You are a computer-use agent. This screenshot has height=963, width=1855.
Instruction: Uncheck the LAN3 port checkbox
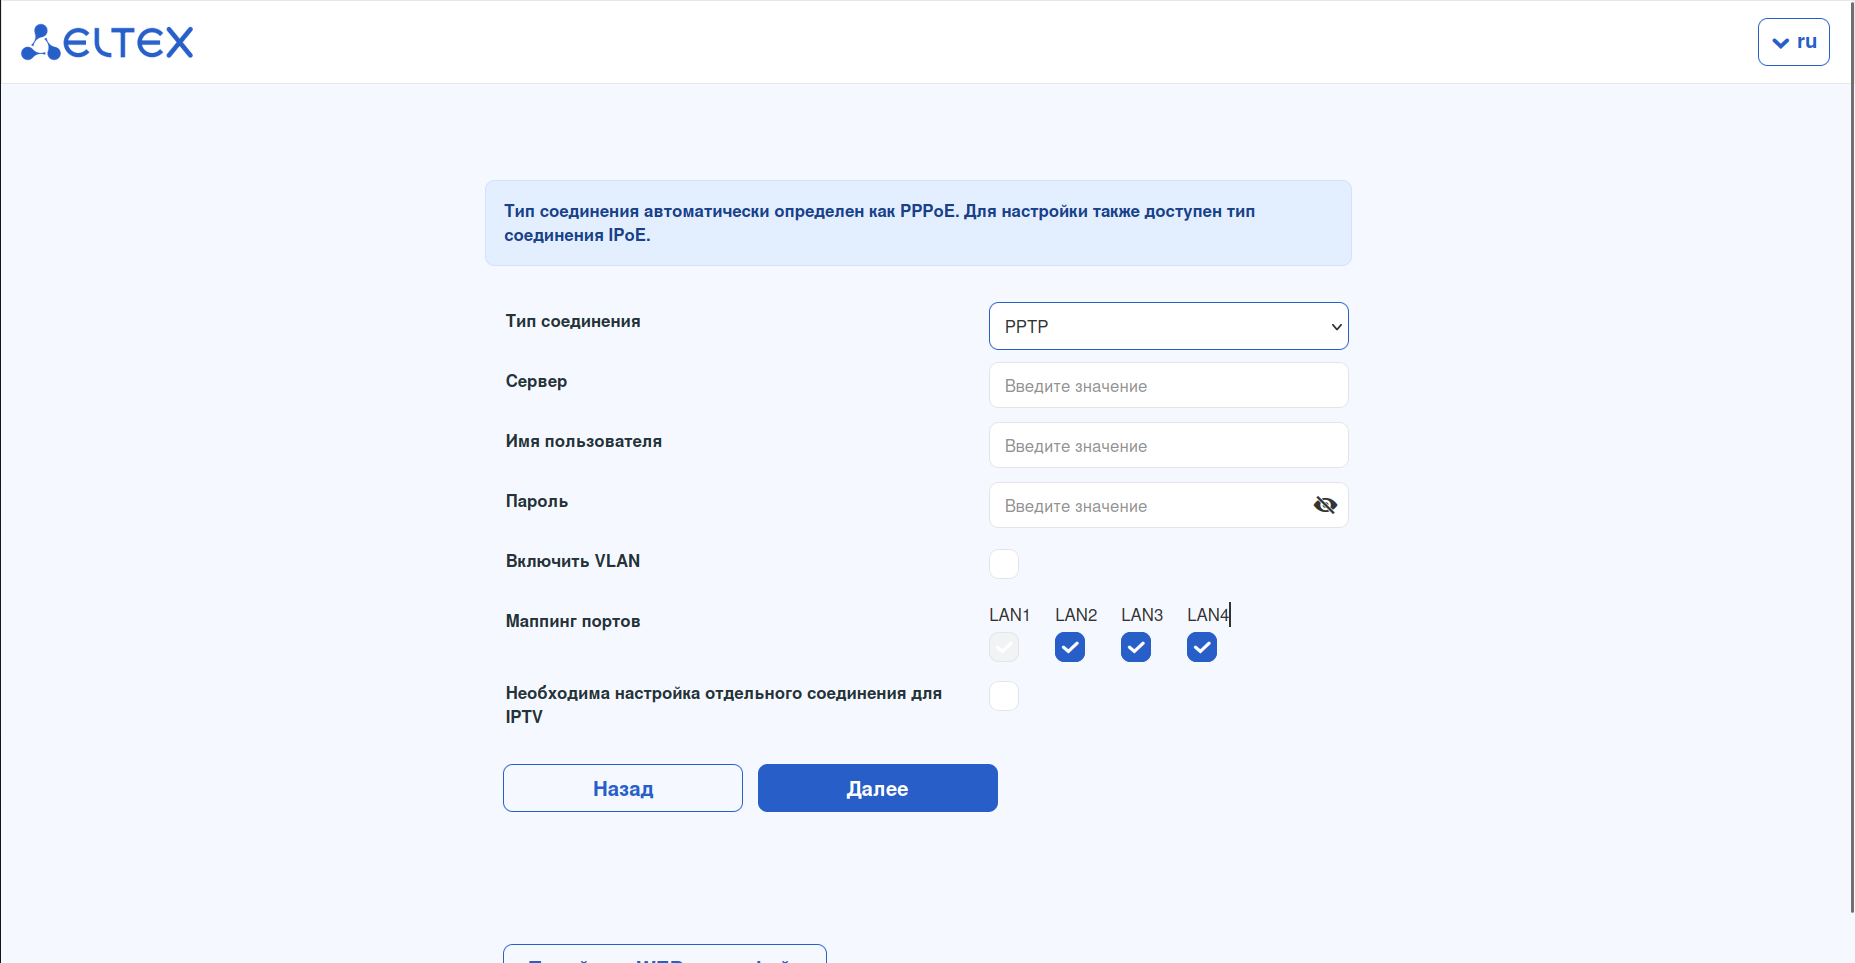click(x=1136, y=648)
